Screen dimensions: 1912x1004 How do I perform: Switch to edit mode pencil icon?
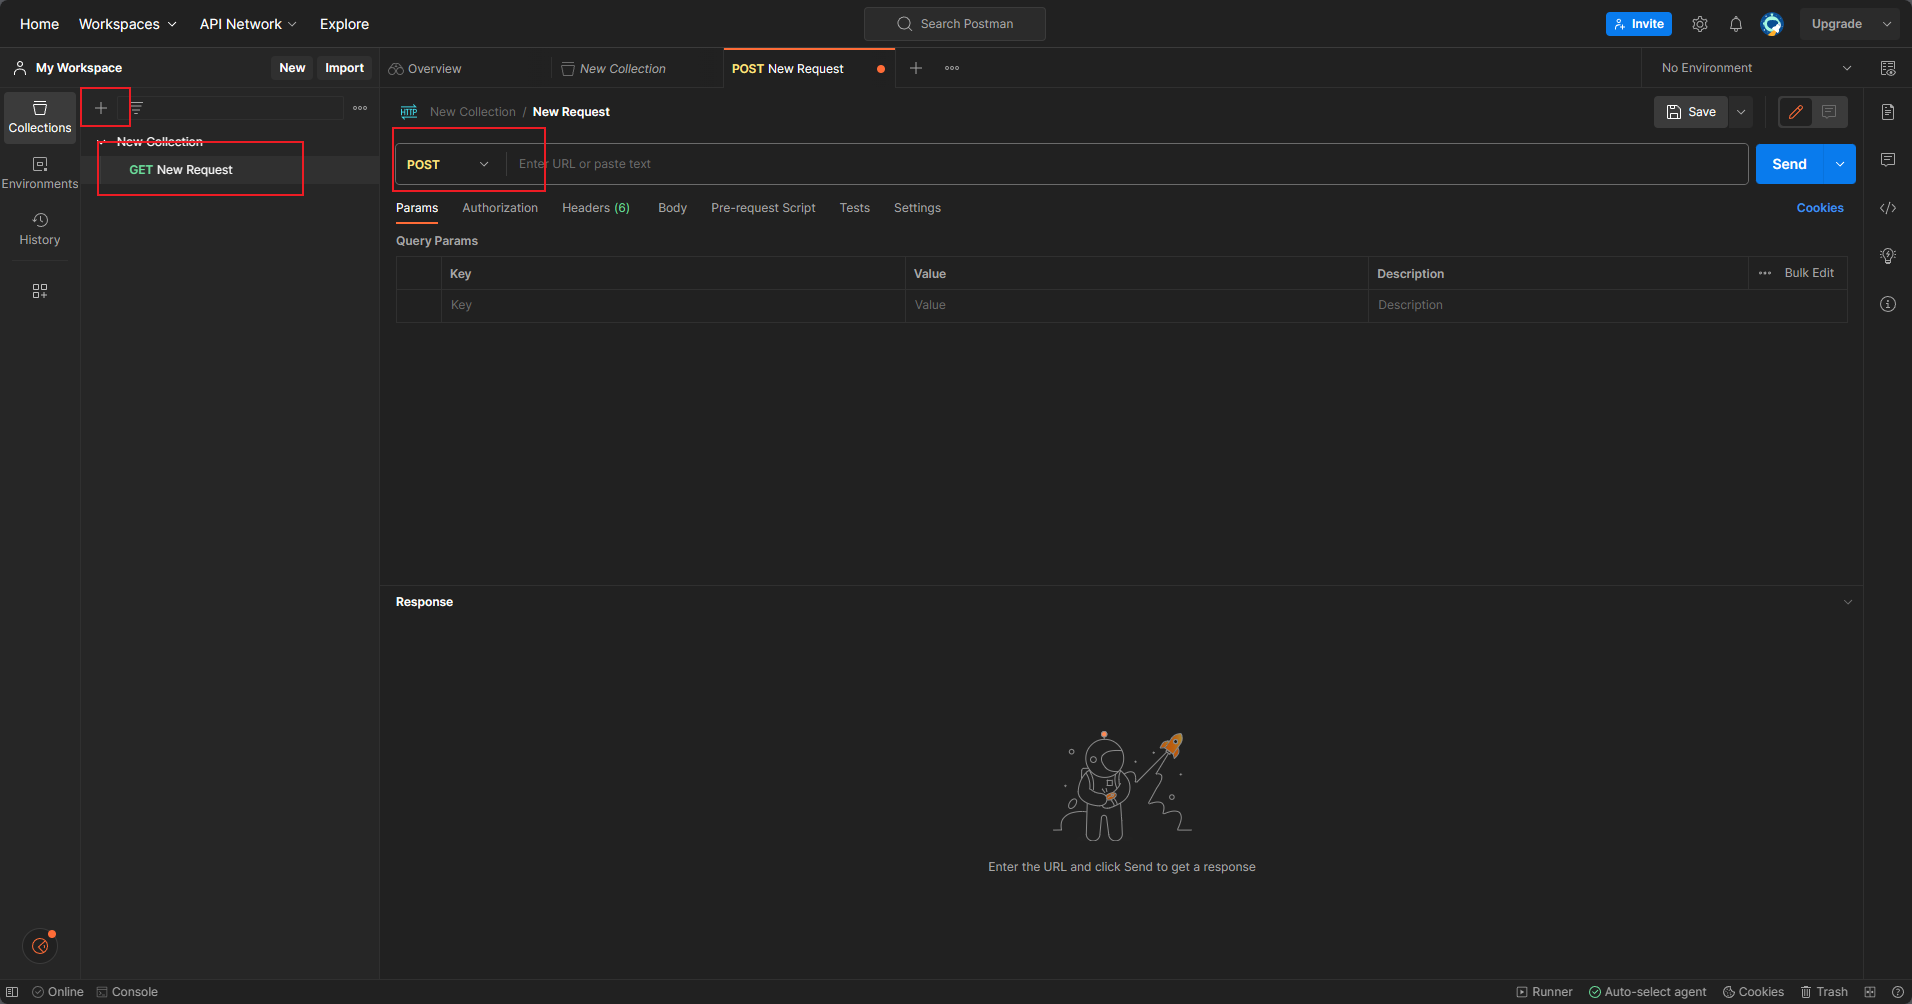click(x=1796, y=112)
